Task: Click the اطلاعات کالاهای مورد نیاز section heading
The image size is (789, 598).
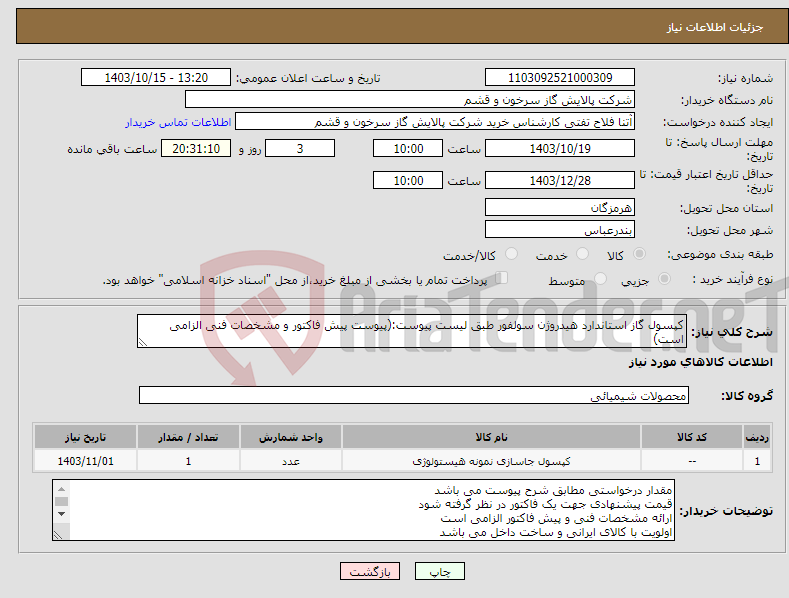Action: click(x=700, y=362)
